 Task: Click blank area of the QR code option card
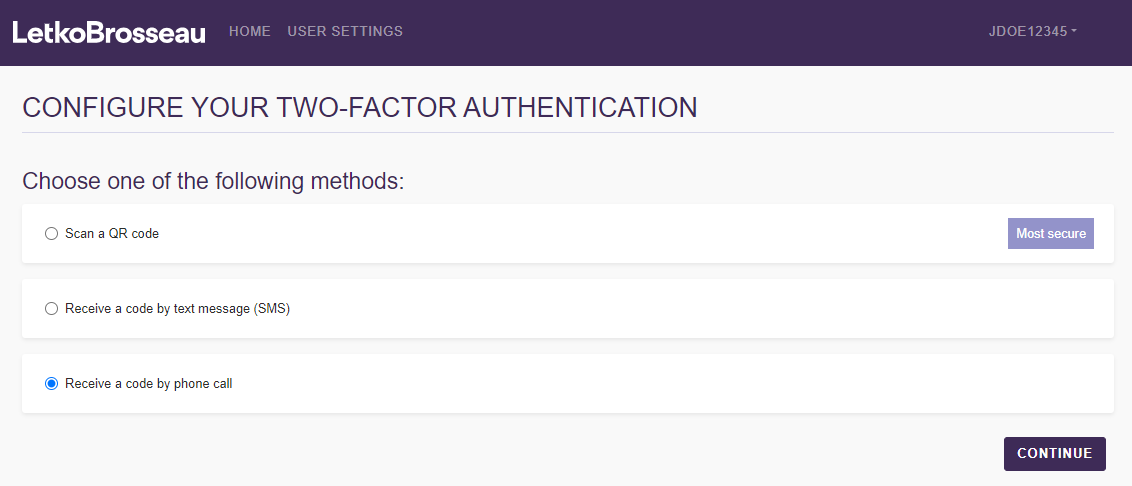click(600, 234)
